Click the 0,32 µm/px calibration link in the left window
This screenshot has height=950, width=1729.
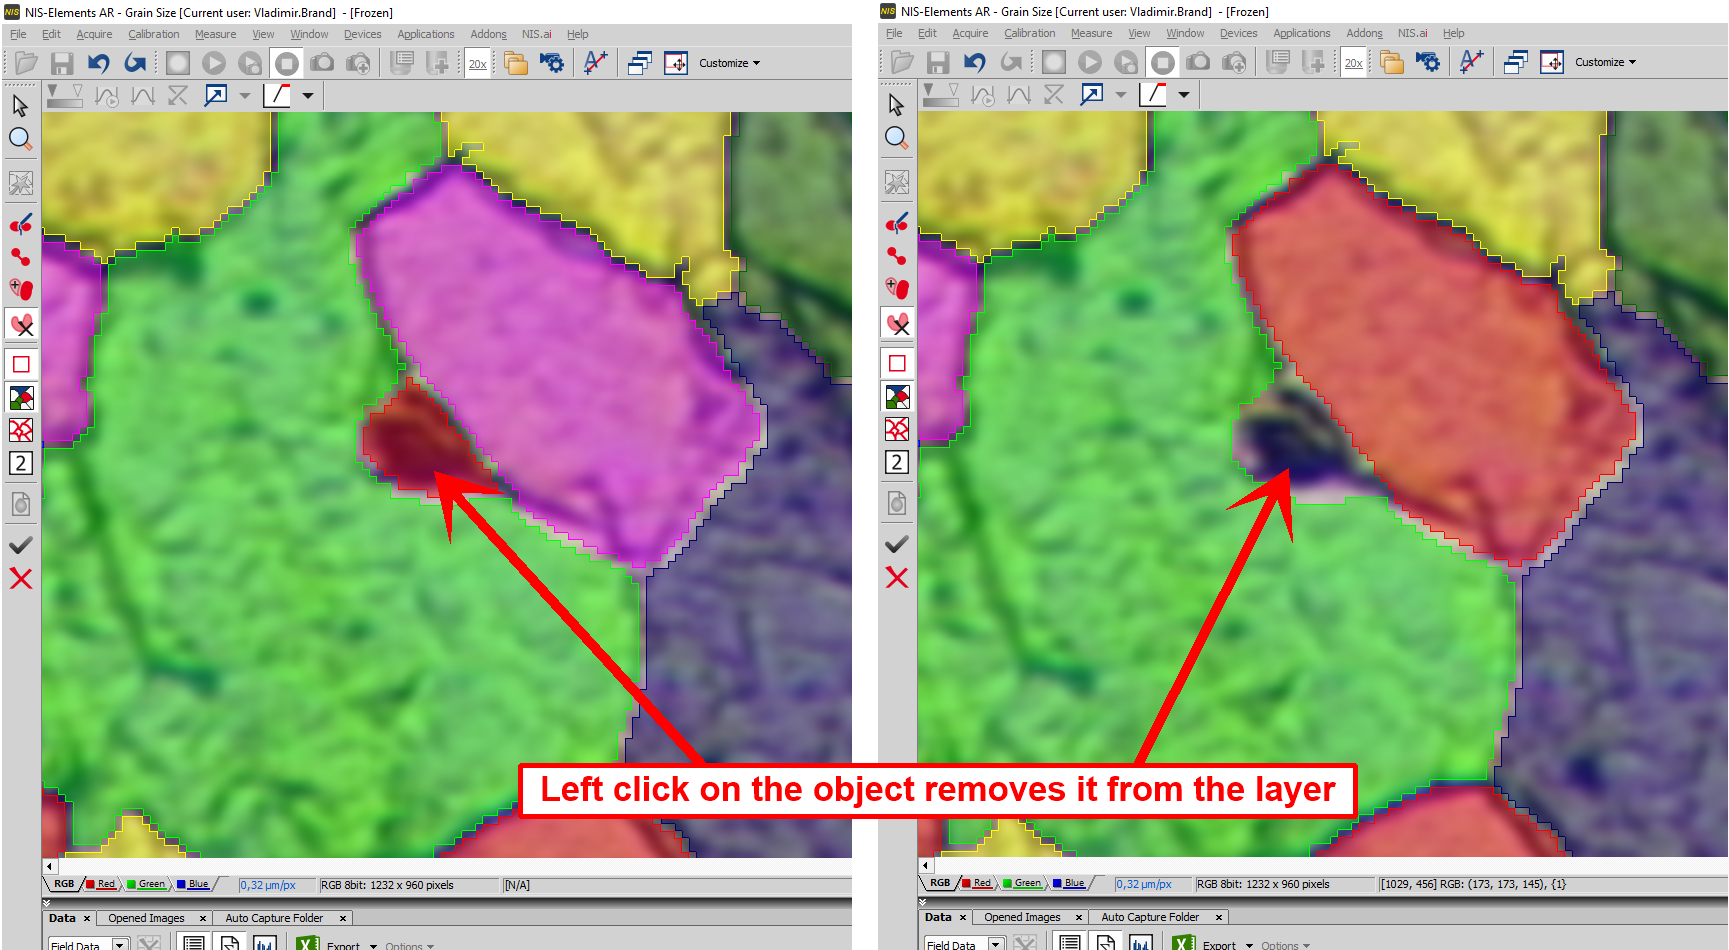tap(267, 885)
